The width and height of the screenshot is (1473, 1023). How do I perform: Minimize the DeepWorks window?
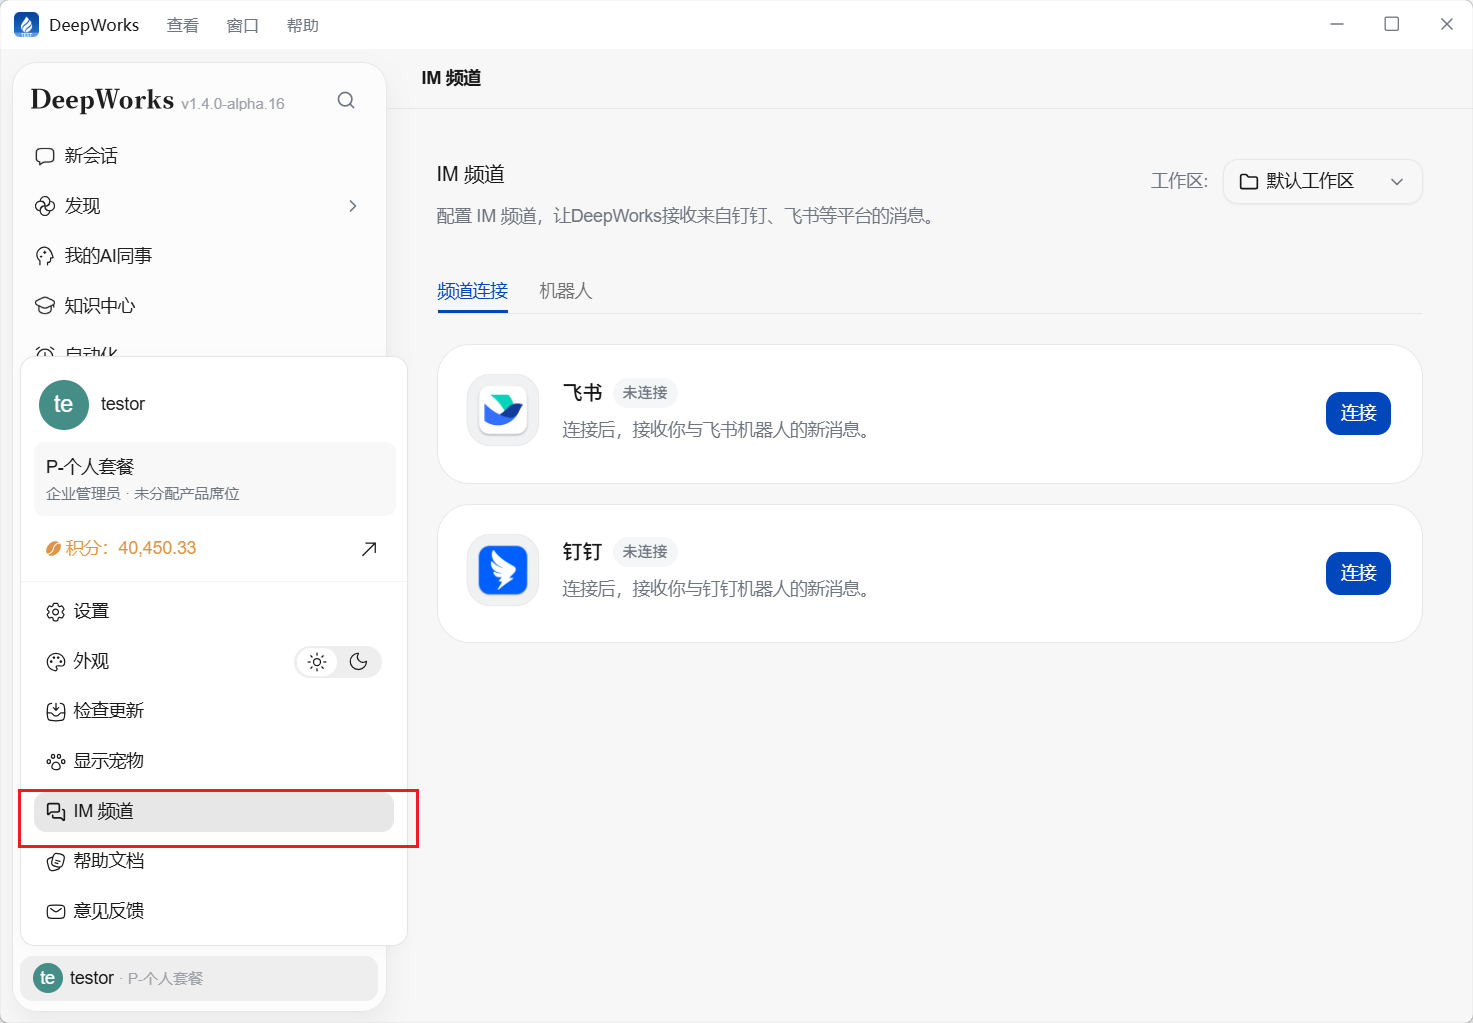(1337, 24)
